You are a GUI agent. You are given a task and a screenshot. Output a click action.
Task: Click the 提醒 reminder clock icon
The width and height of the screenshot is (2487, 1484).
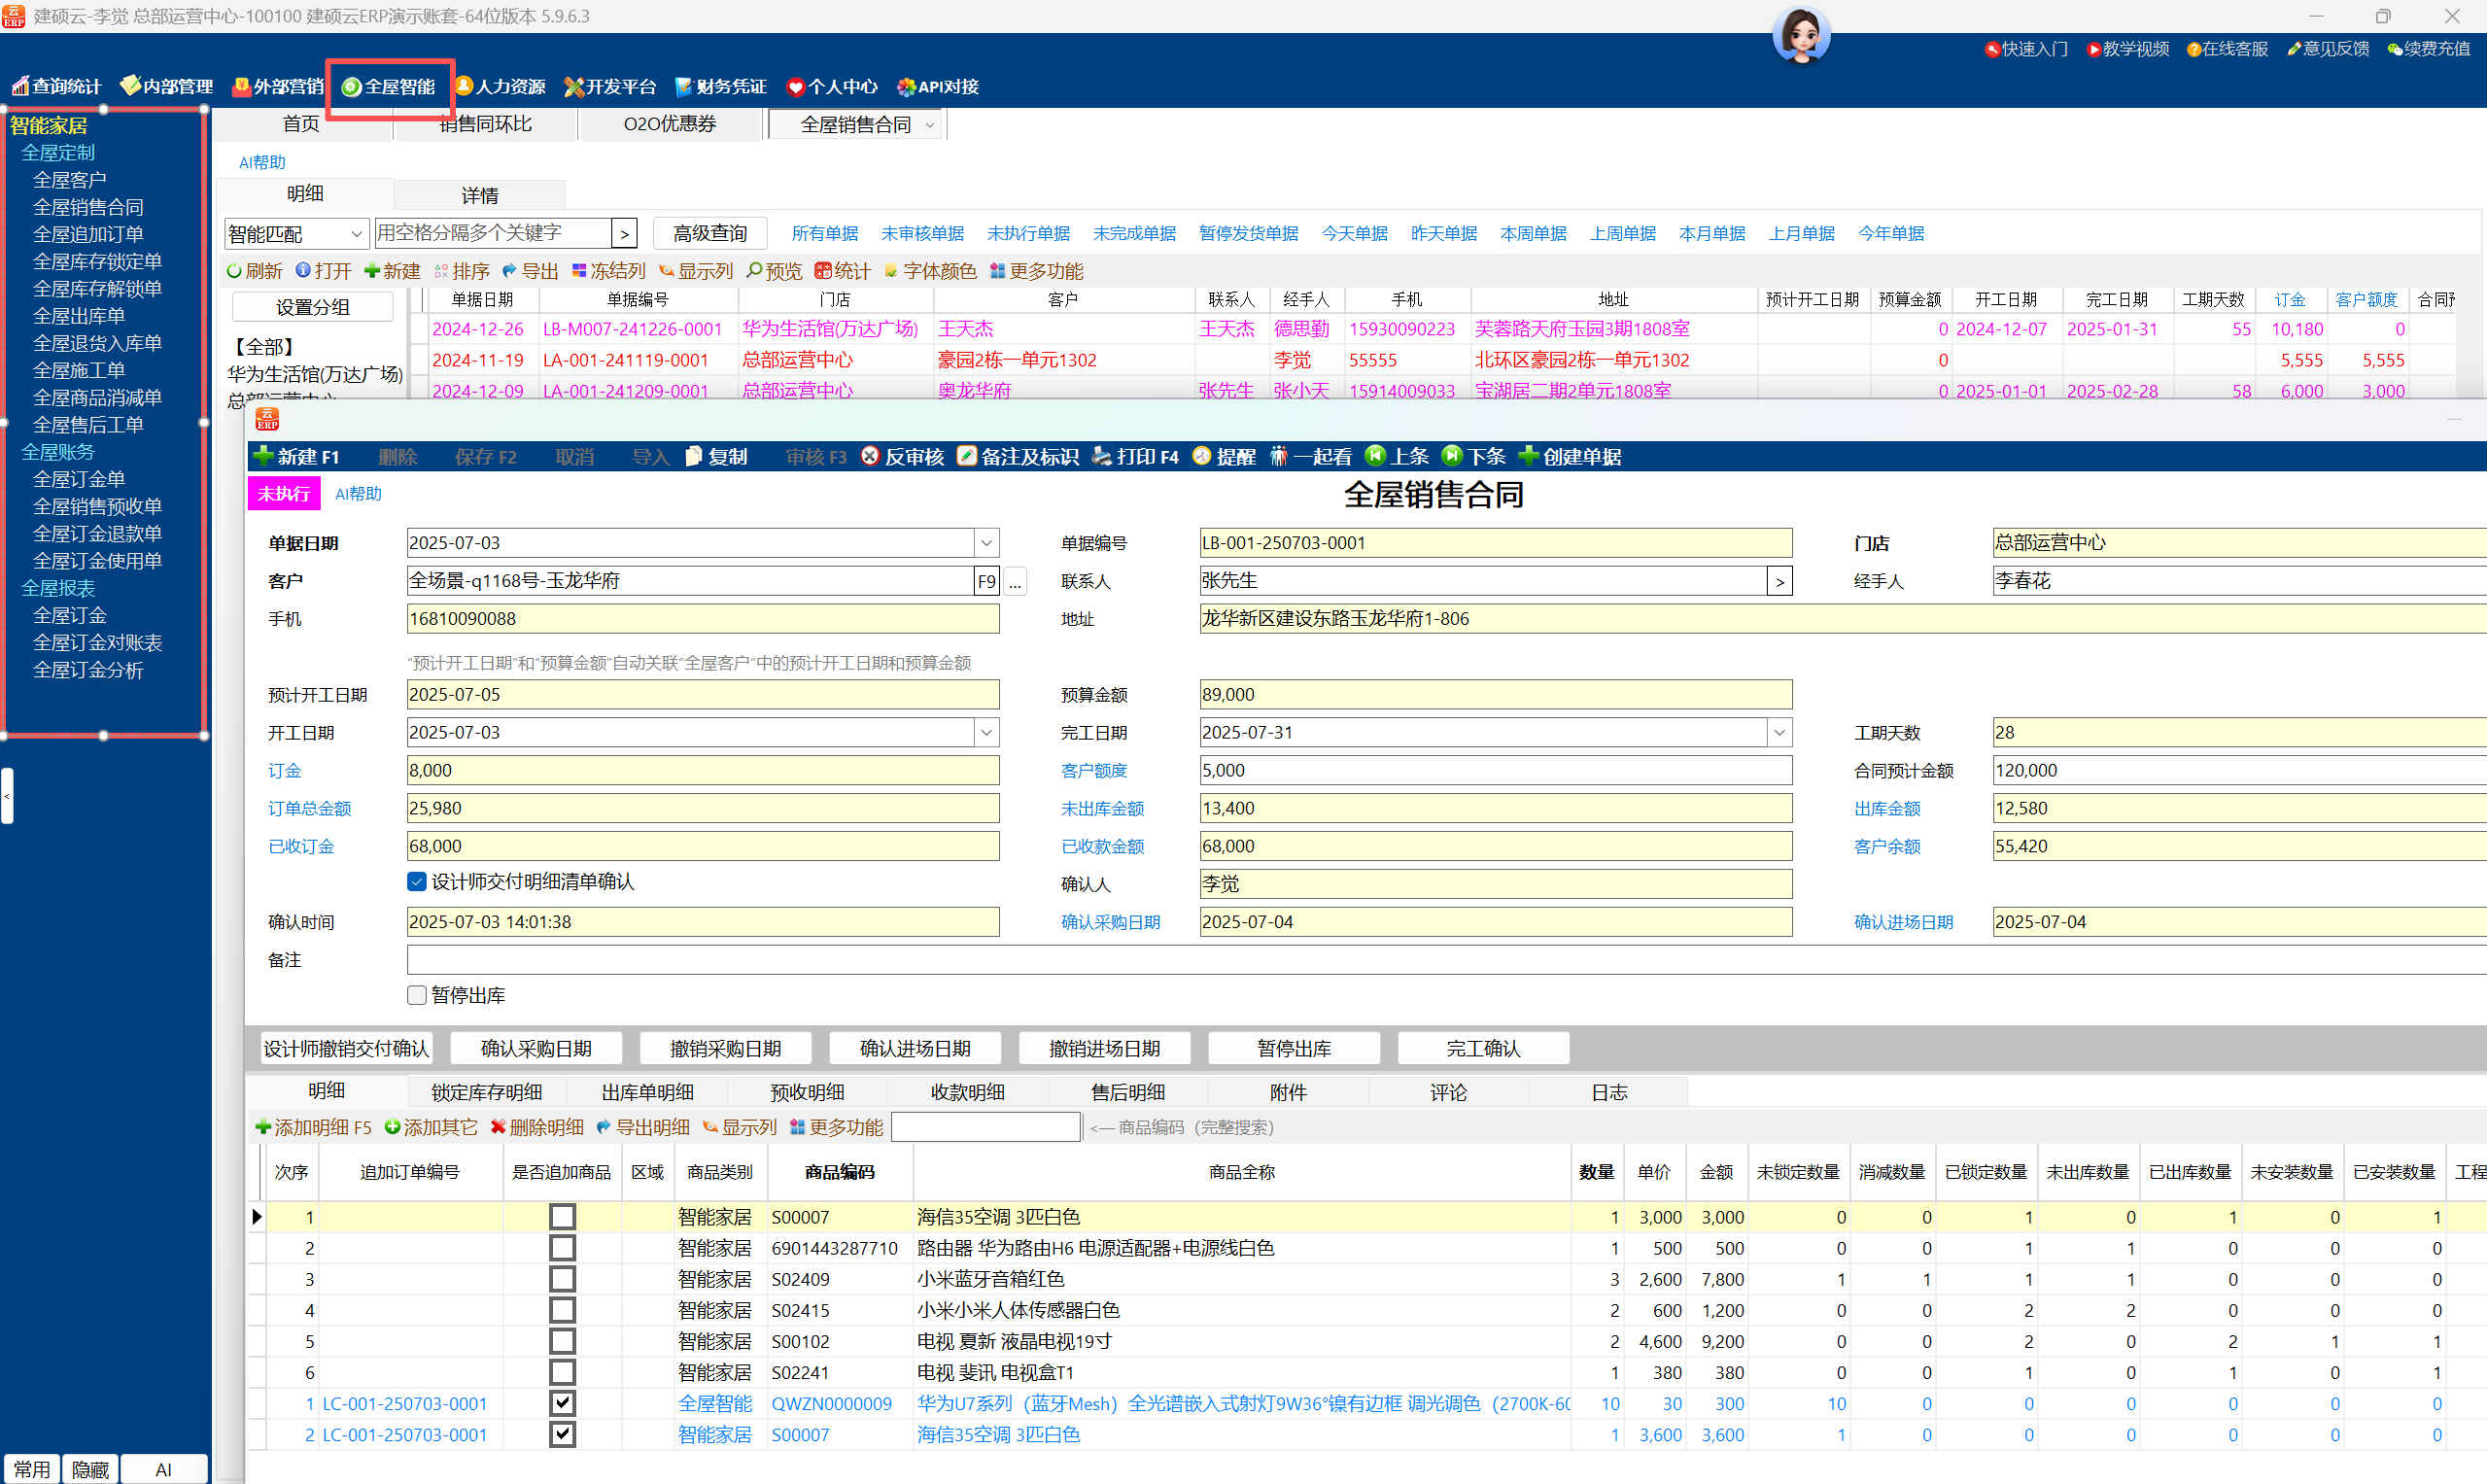tap(1201, 456)
